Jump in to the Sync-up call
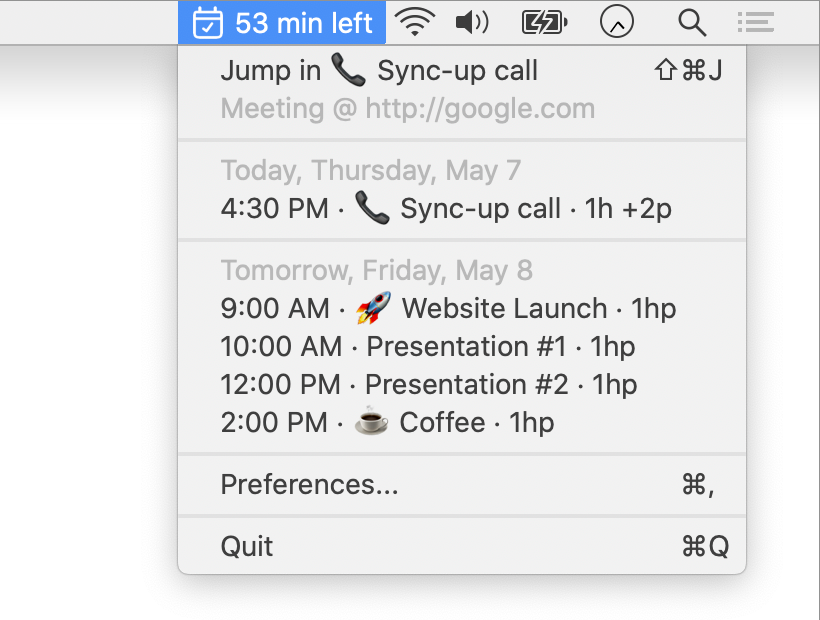The image size is (820, 620). click(378, 70)
